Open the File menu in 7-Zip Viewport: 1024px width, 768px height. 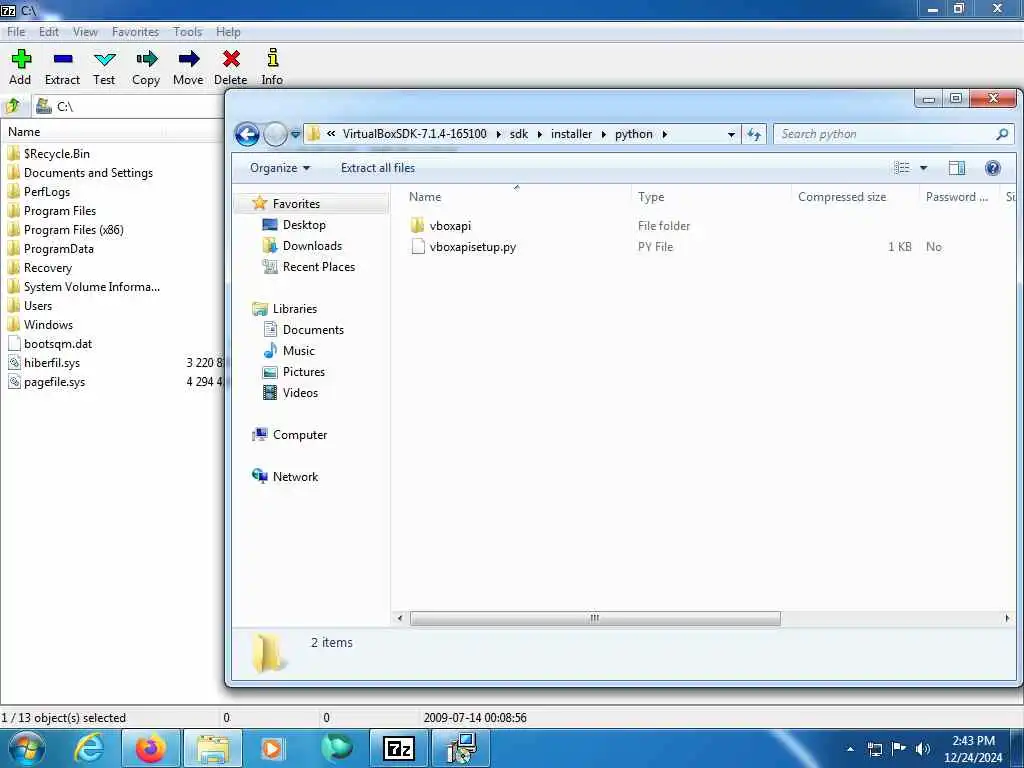pos(16,31)
